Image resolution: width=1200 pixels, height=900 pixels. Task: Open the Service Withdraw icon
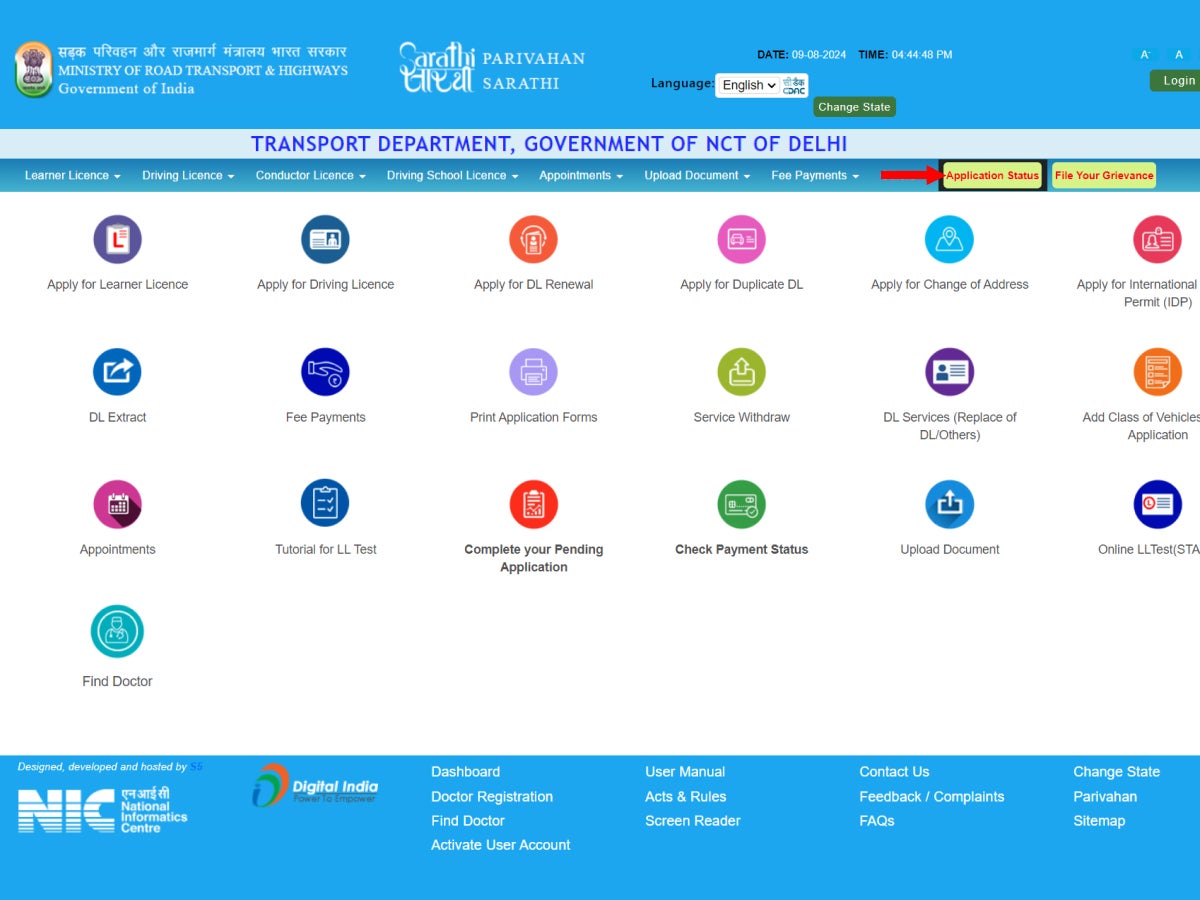tap(741, 371)
